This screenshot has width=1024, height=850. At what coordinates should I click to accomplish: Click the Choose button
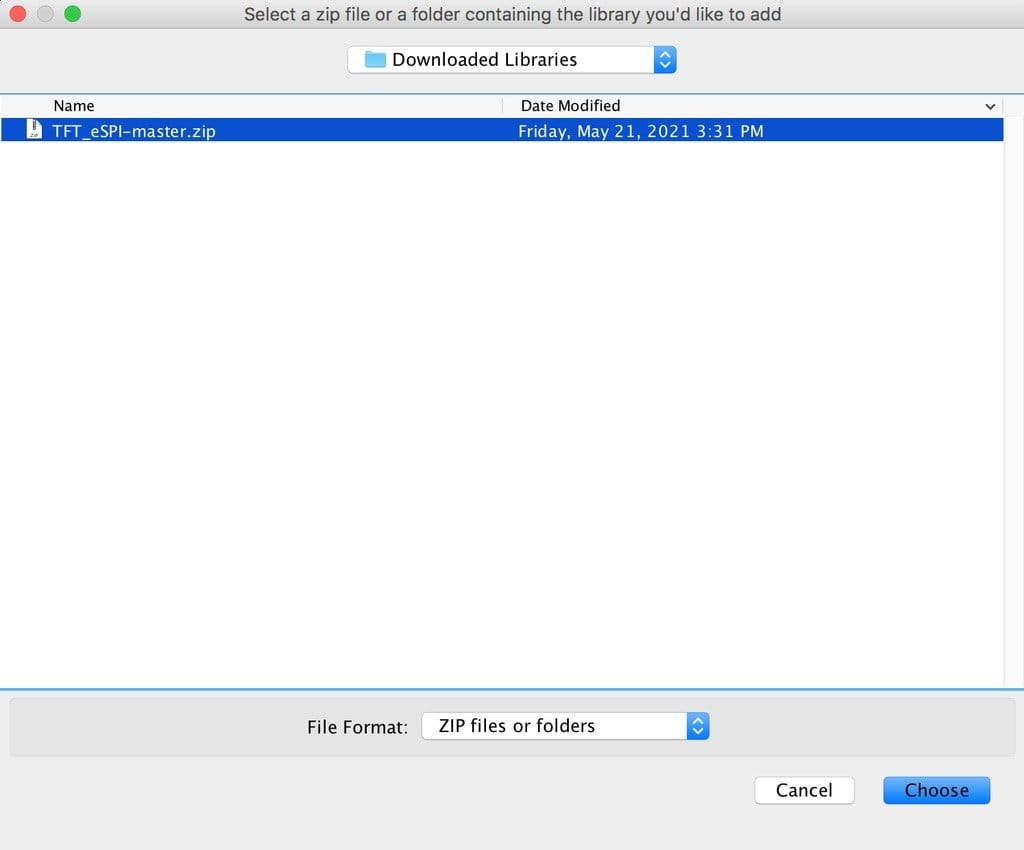(x=936, y=790)
